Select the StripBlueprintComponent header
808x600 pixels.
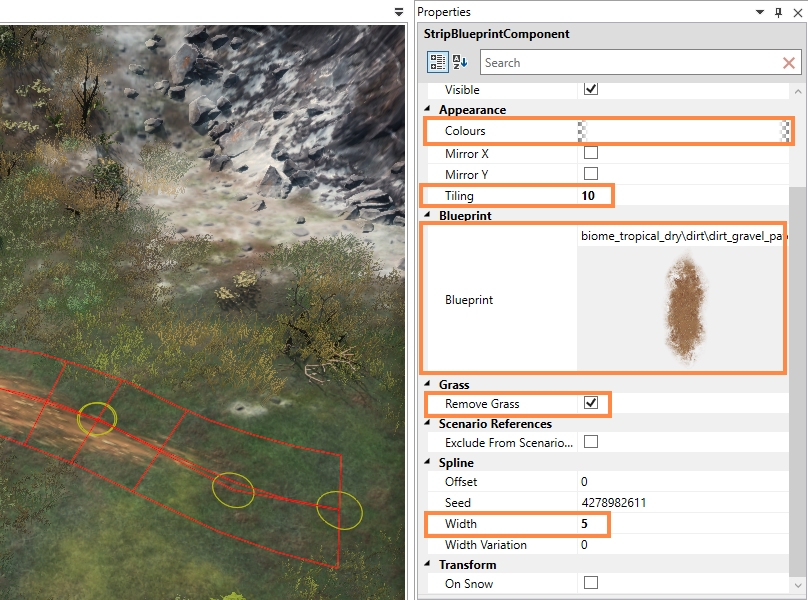(x=496, y=34)
